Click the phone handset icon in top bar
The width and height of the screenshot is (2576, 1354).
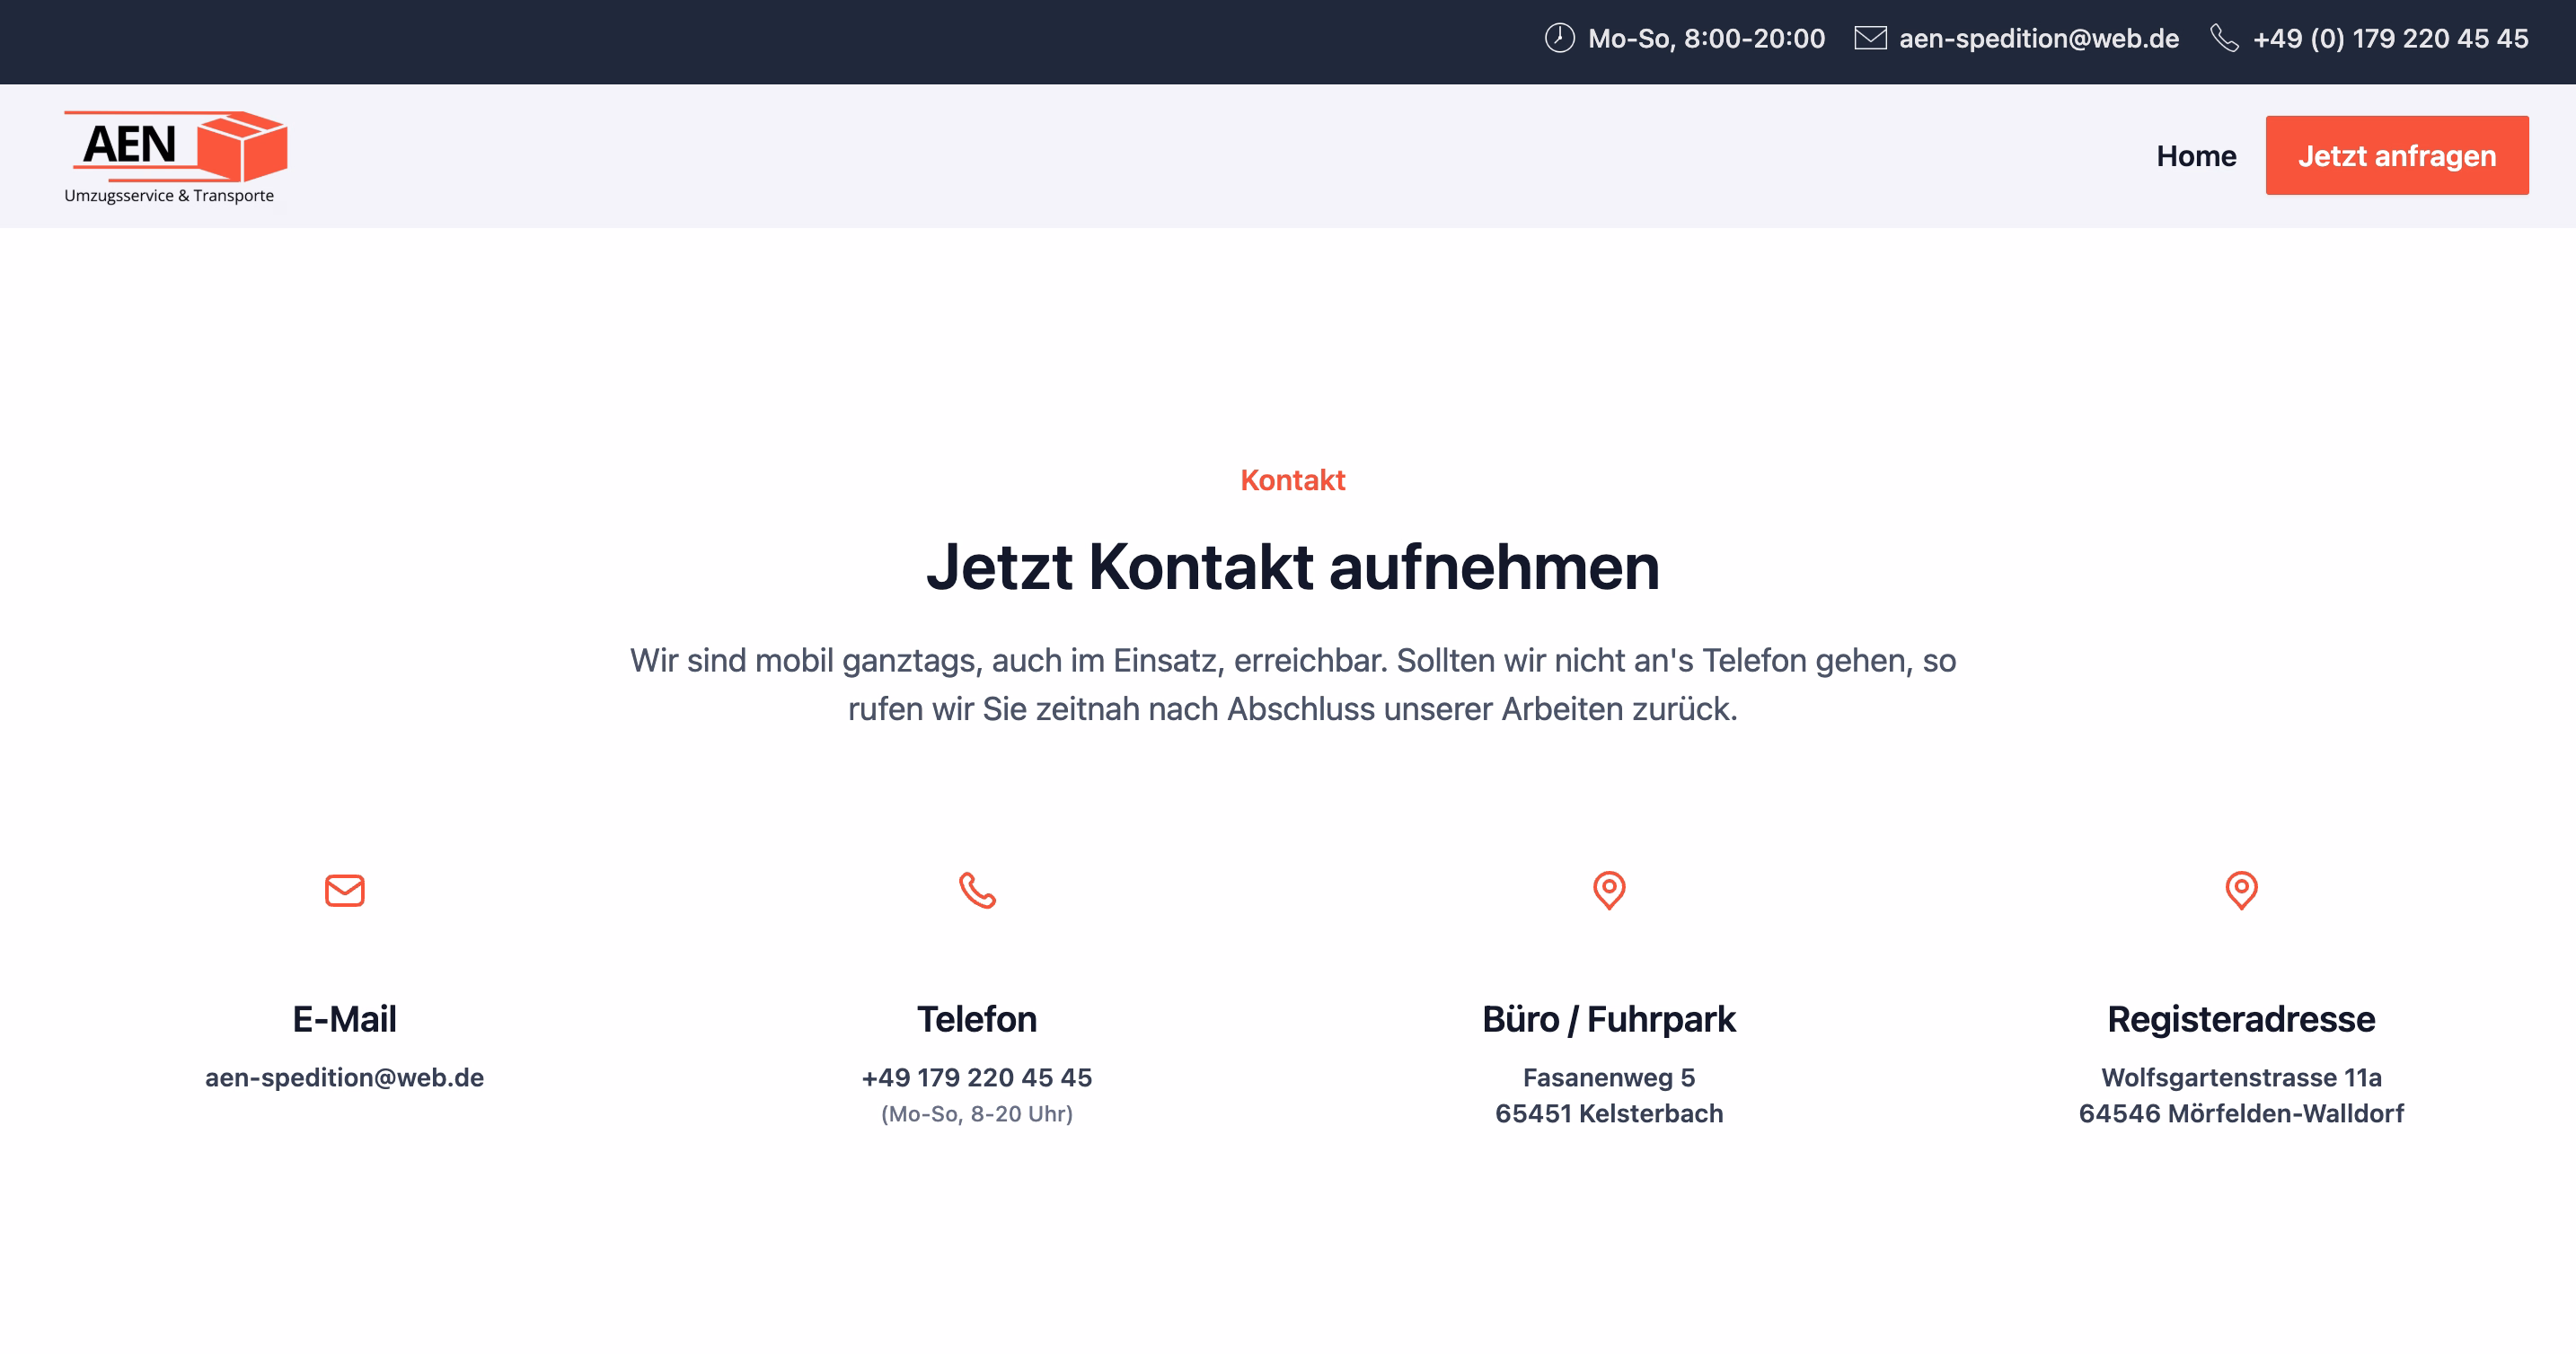(2223, 38)
